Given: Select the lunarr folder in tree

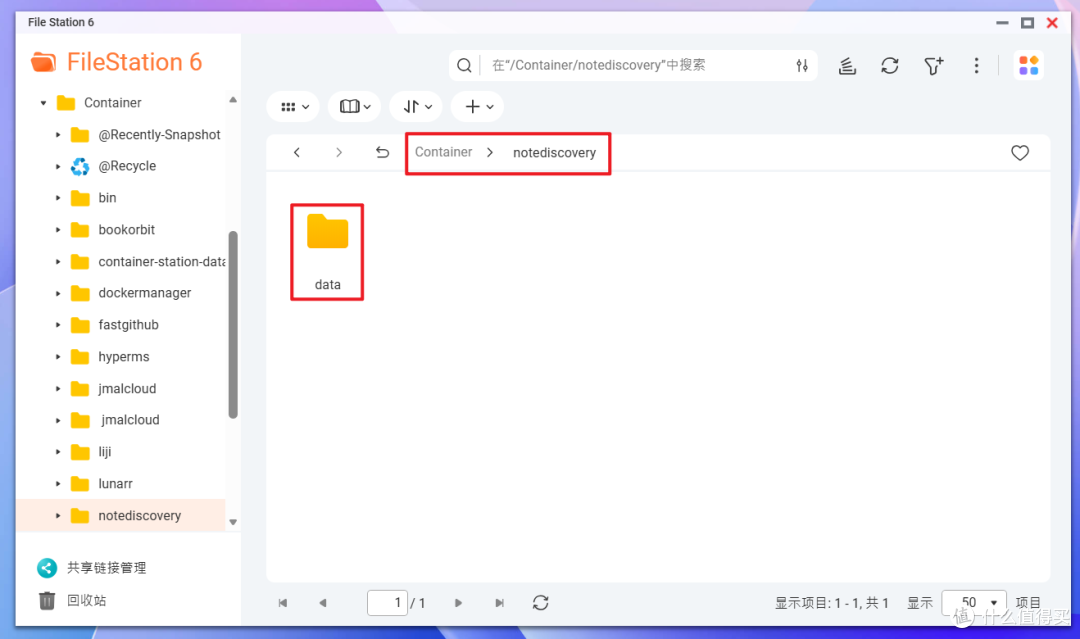Looking at the screenshot, I should pos(115,484).
